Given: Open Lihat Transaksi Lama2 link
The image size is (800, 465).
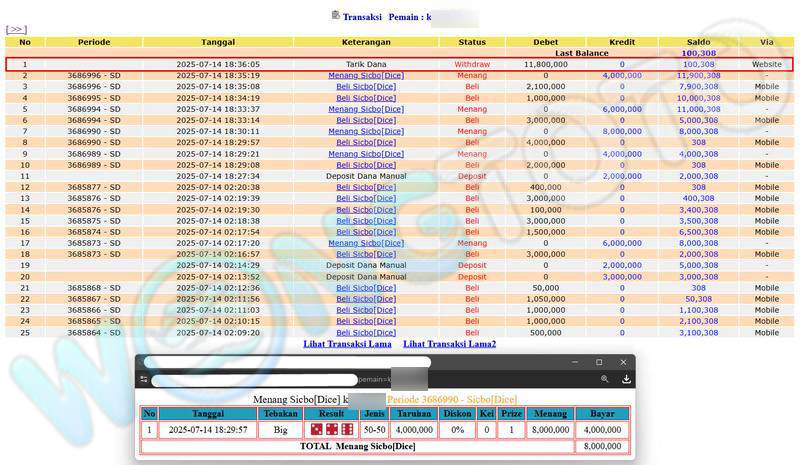Looking at the screenshot, I should (449, 344).
